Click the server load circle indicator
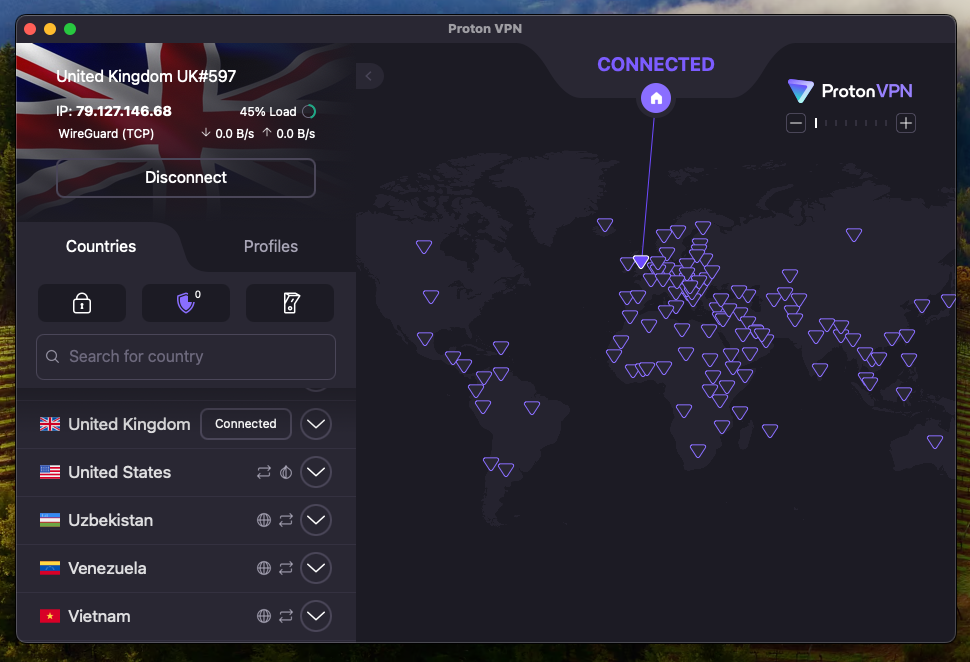This screenshot has height=662, width=970. tap(309, 111)
